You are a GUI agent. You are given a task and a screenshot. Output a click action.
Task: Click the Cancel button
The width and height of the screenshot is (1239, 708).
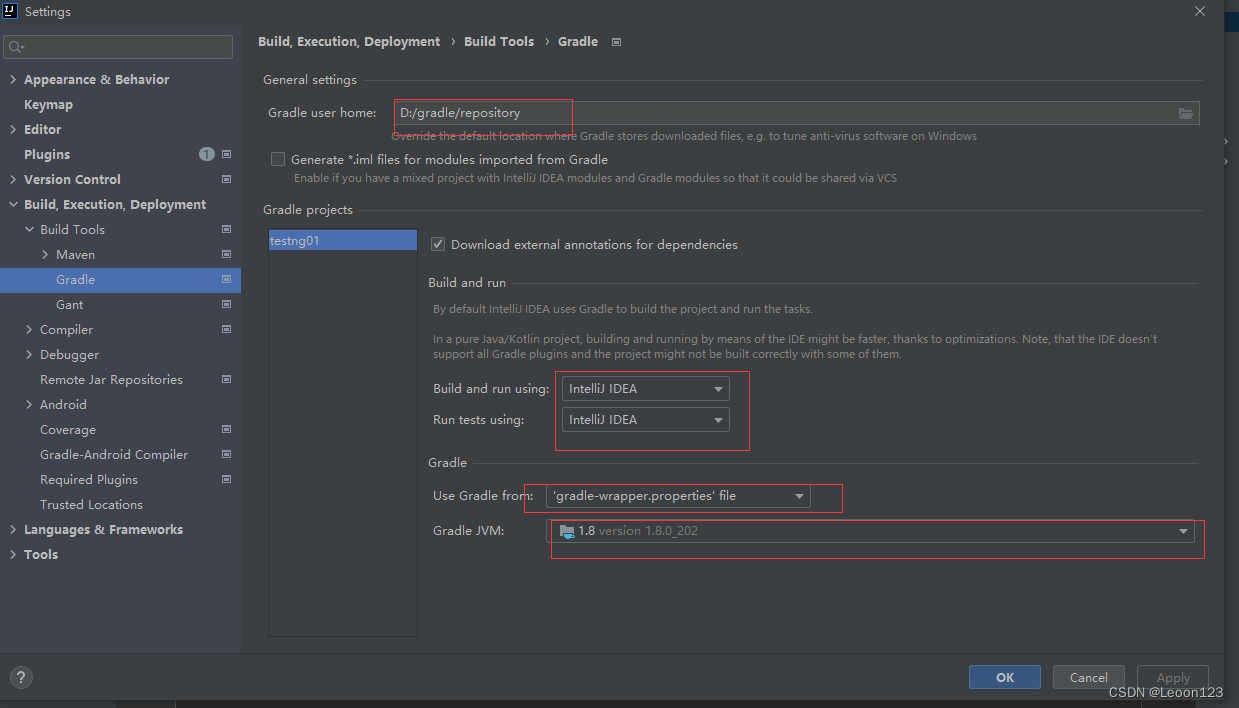click(1088, 677)
